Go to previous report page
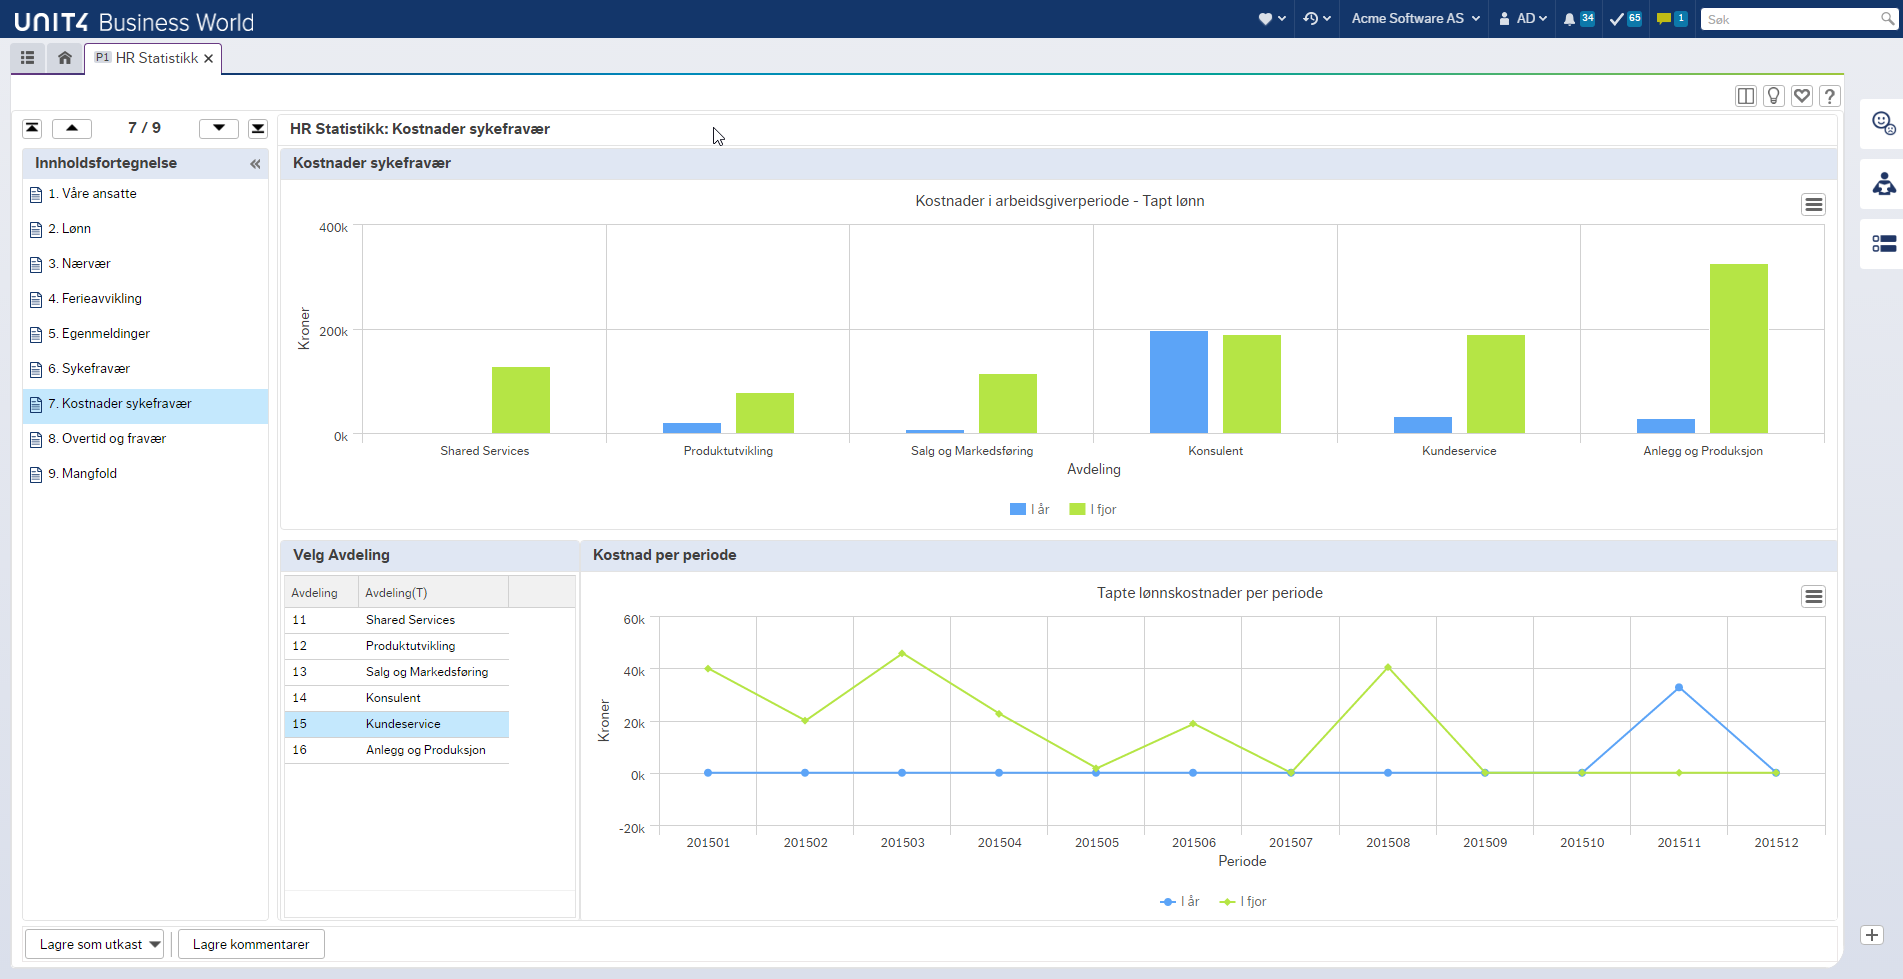 tap(72, 128)
